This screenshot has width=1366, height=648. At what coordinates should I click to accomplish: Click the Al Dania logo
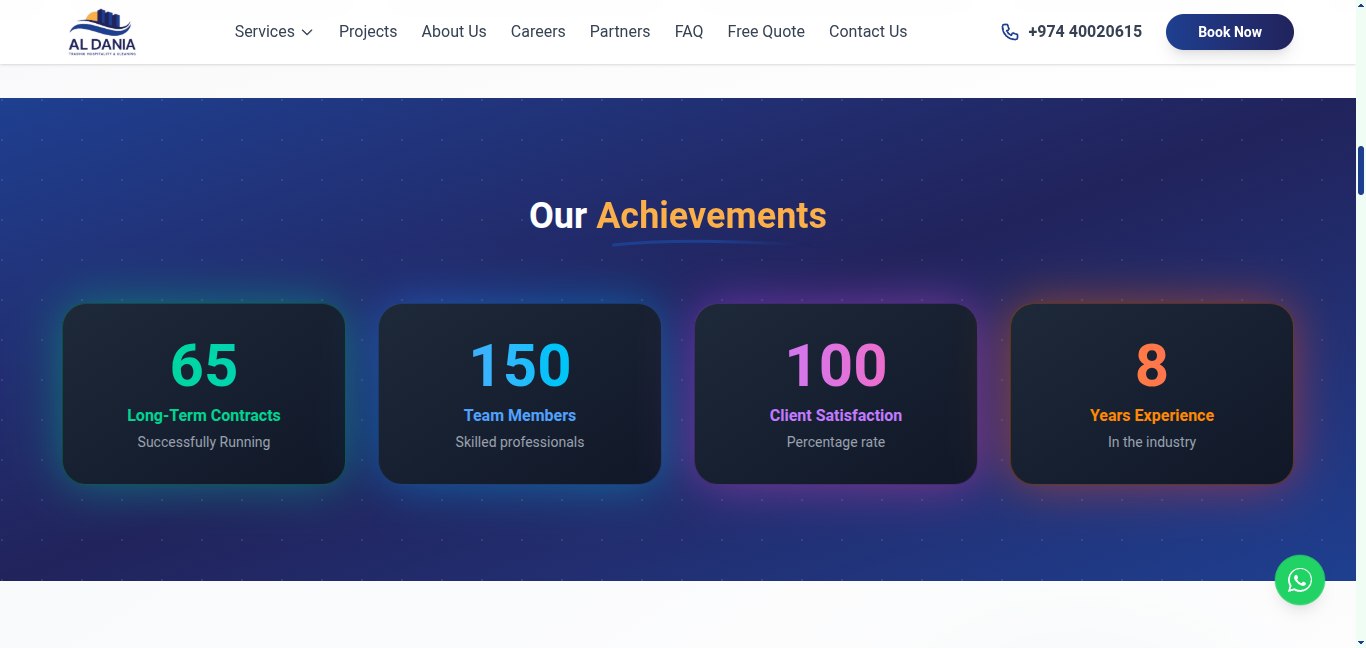(x=102, y=32)
